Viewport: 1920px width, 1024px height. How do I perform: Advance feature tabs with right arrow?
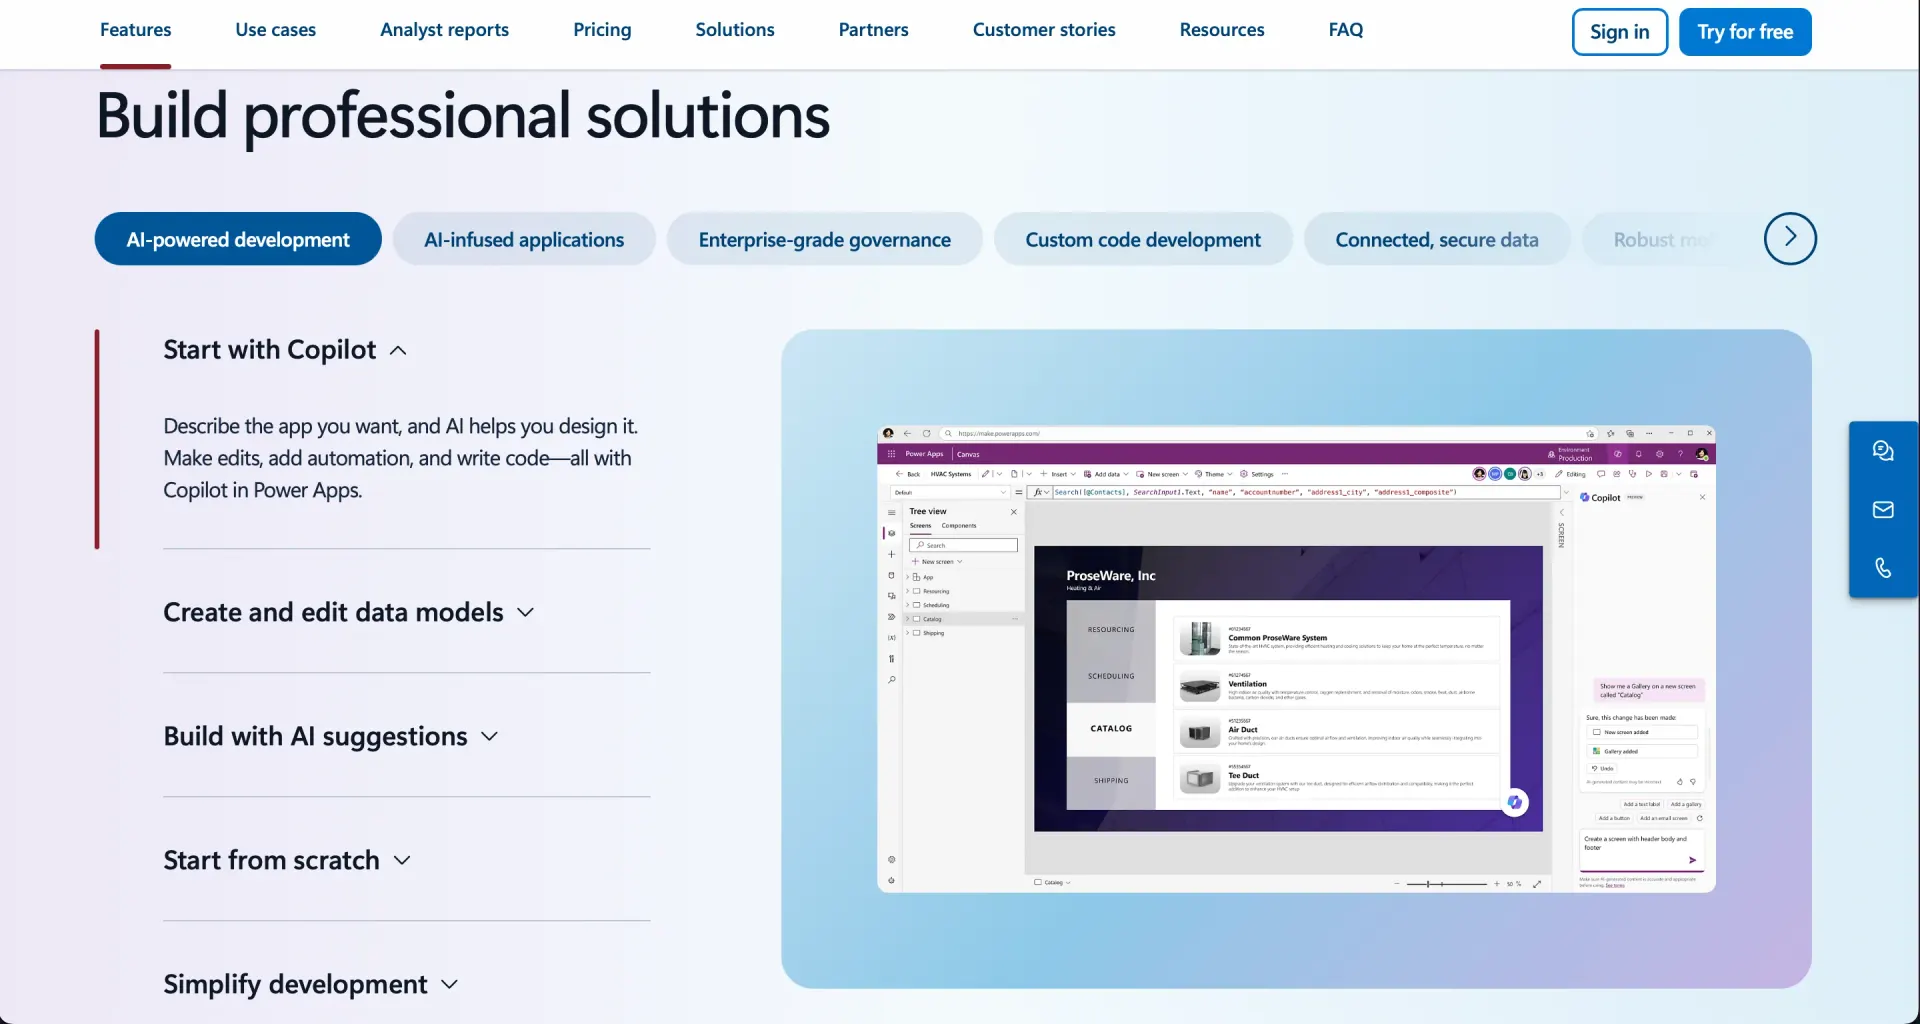click(1790, 238)
